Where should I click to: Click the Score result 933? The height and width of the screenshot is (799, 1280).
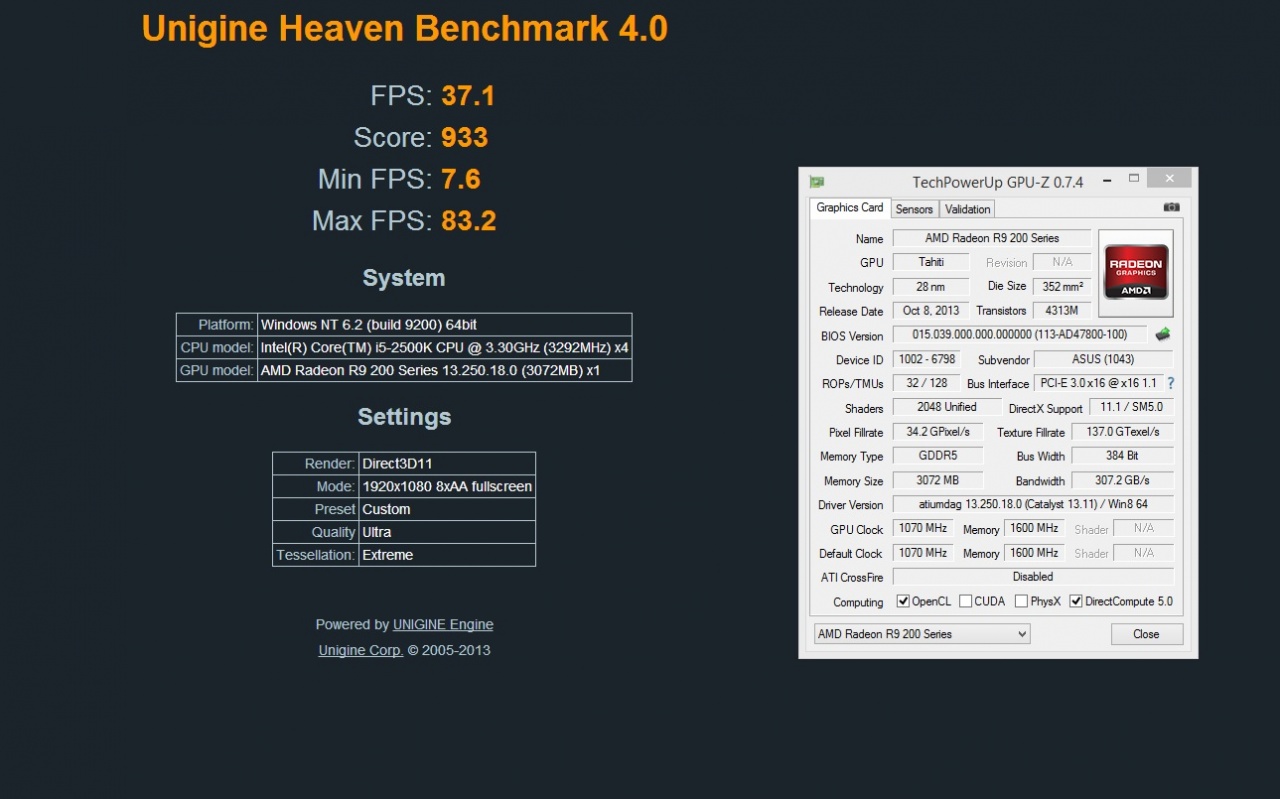(464, 137)
